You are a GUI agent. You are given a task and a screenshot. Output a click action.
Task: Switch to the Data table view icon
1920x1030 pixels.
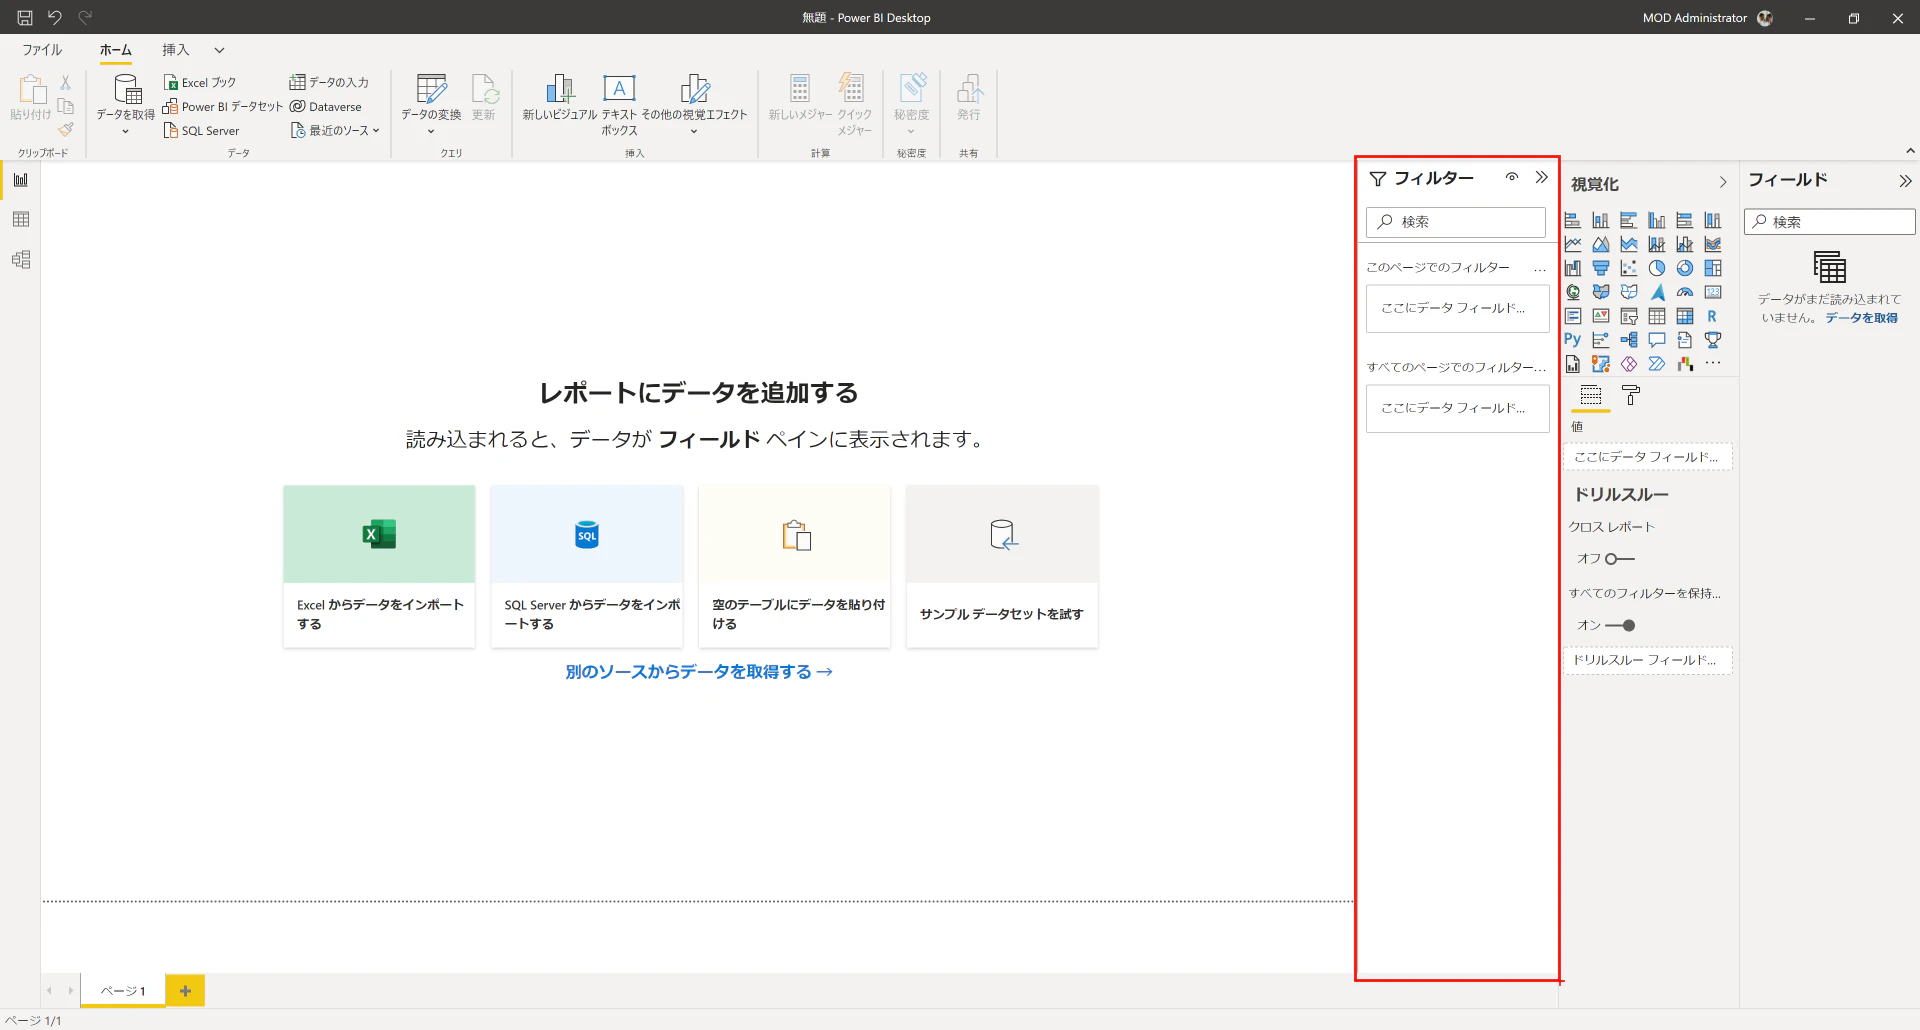21,220
